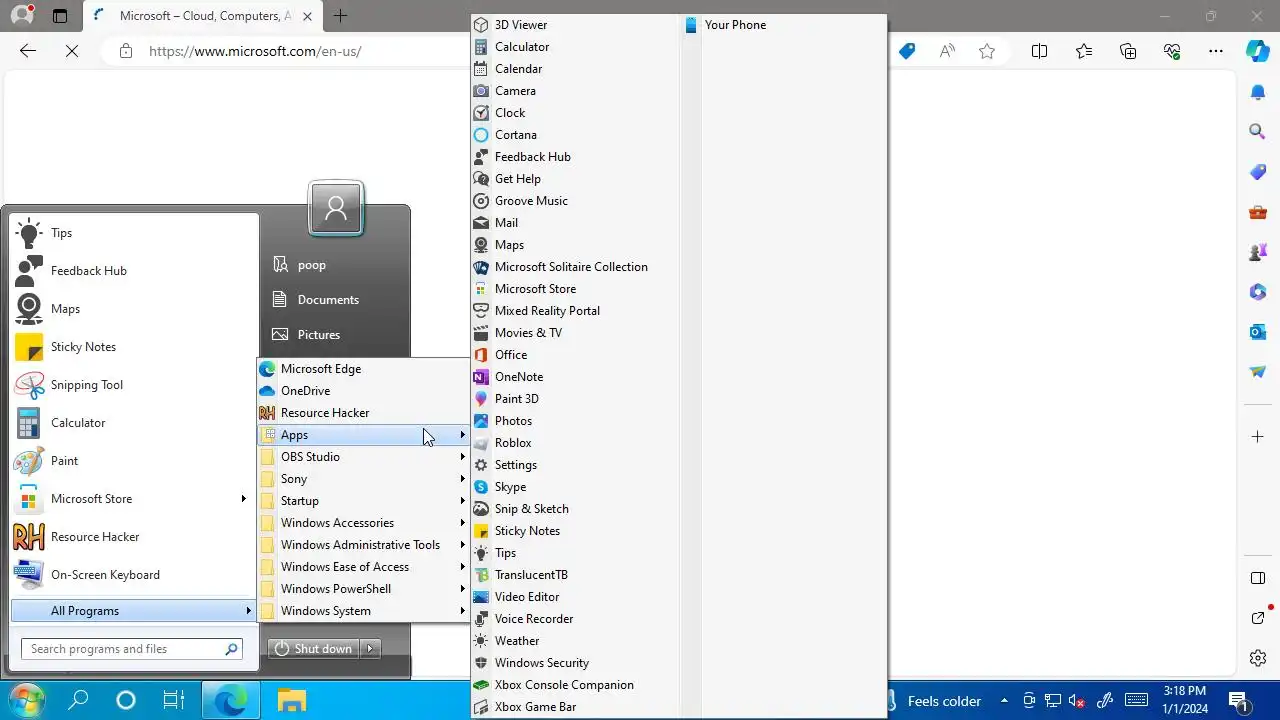The height and width of the screenshot is (720, 1280).
Task: Click the Start orb on taskbar
Action: [x=27, y=700]
